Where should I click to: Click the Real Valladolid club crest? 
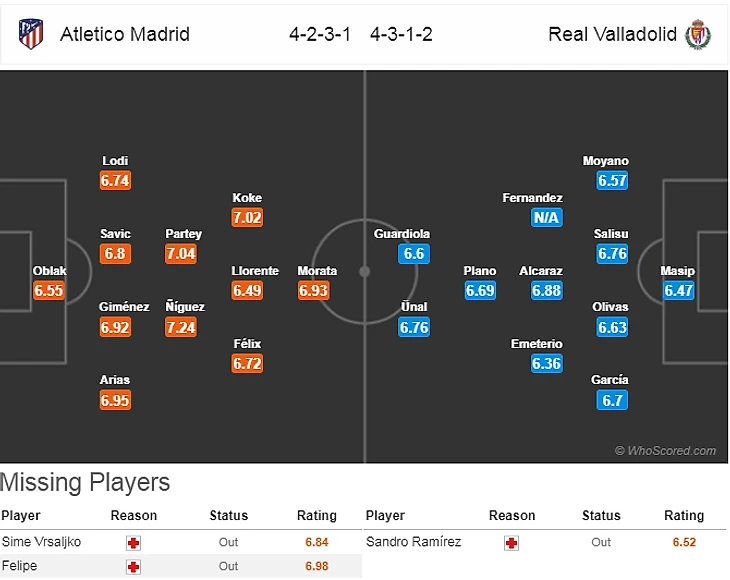[x=698, y=35]
